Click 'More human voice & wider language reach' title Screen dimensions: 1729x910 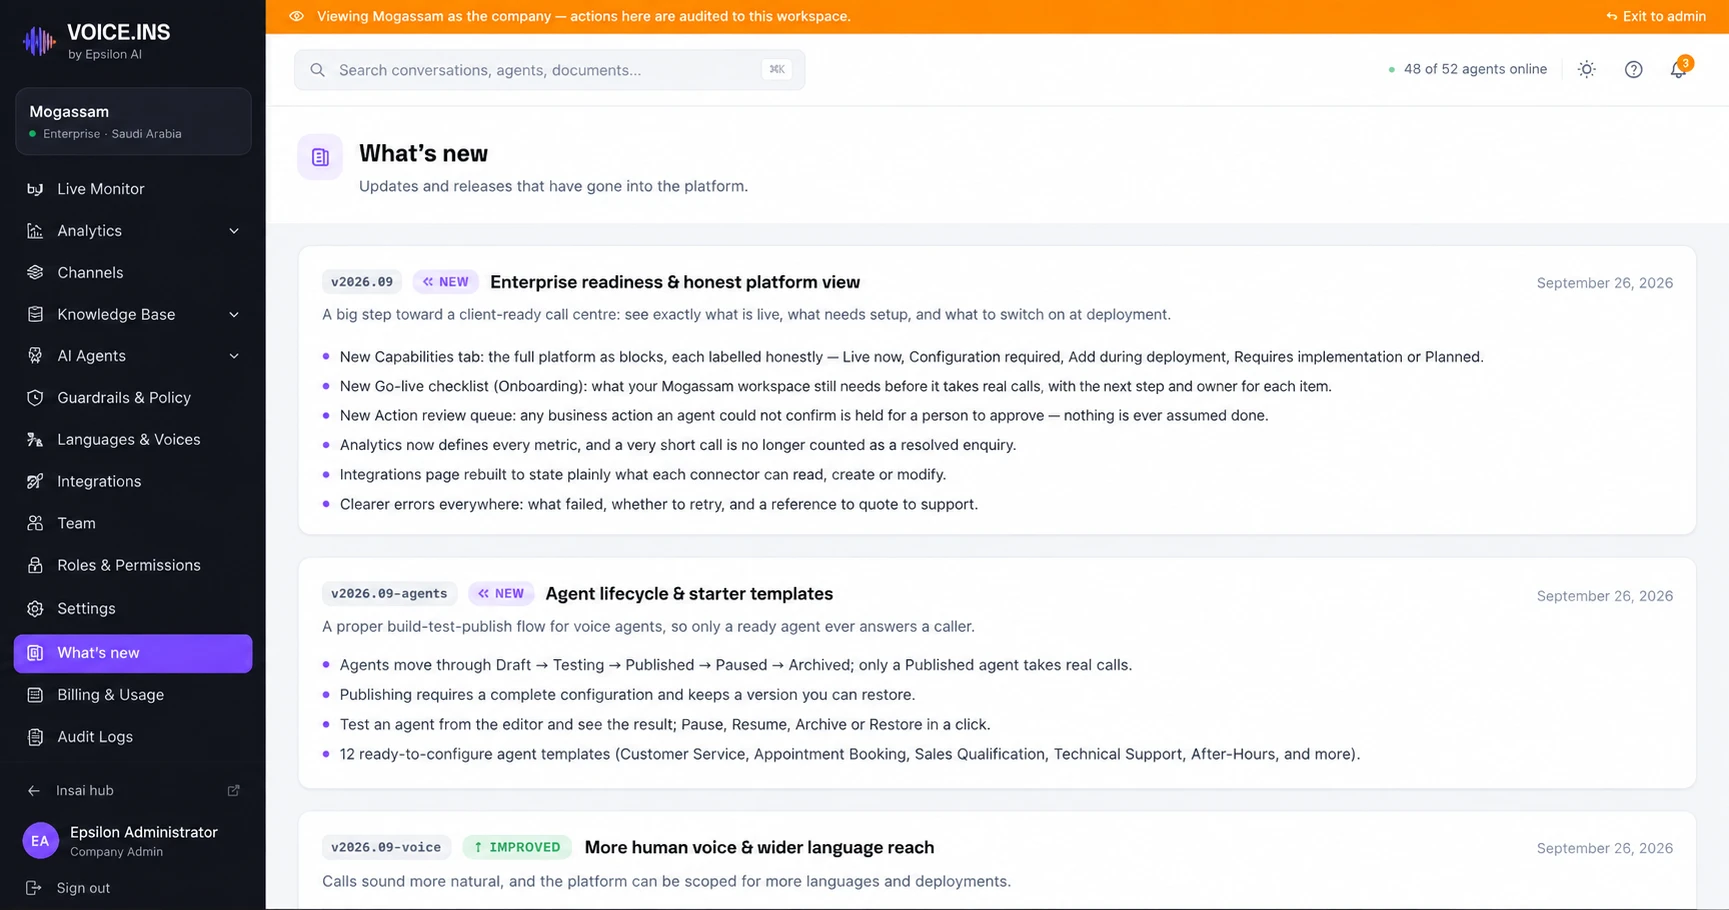click(x=759, y=847)
